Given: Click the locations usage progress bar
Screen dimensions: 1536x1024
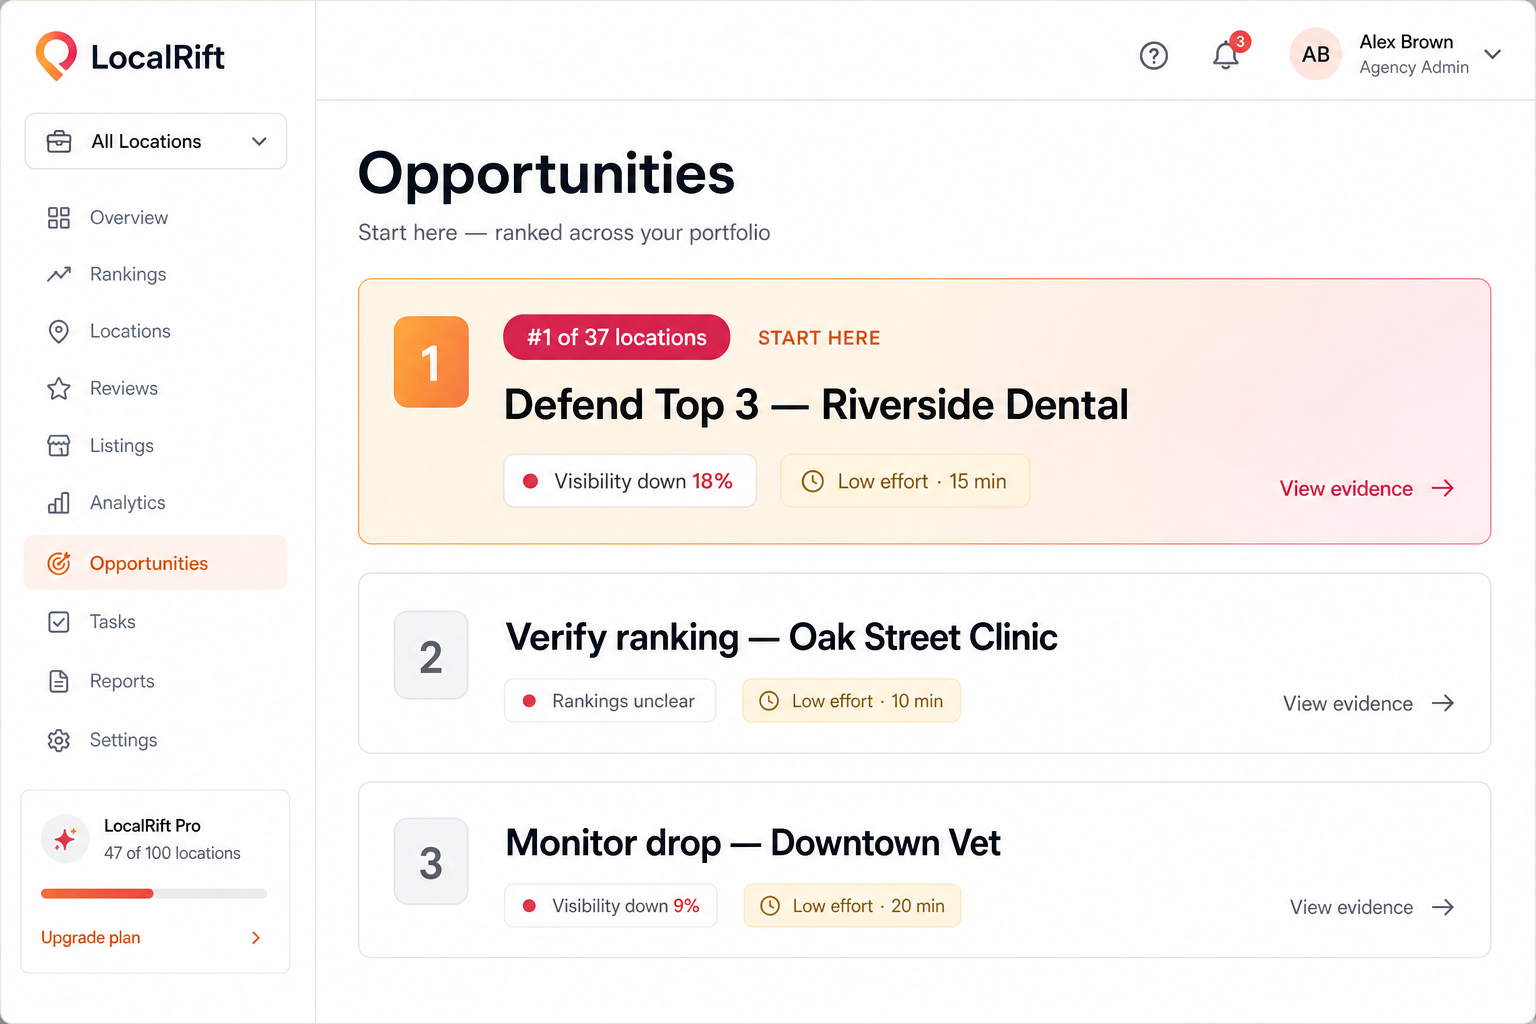Looking at the screenshot, I should 154,893.
